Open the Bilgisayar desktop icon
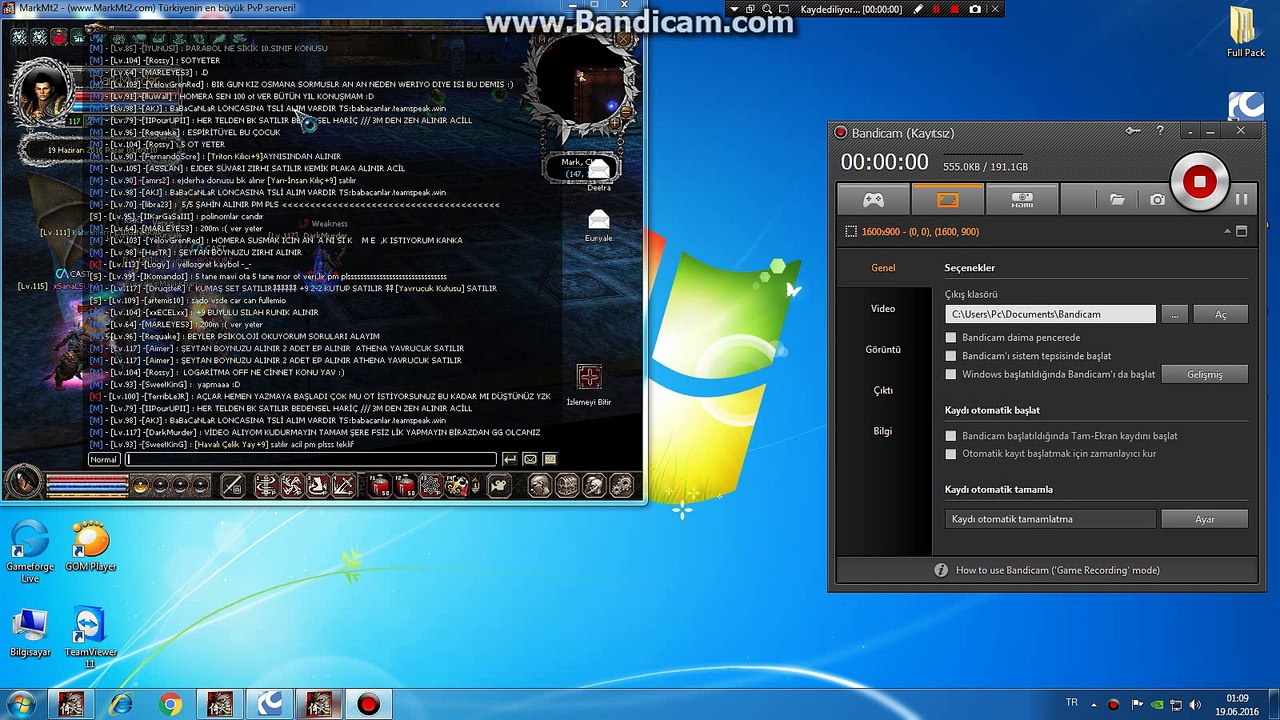The width and height of the screenshot is (1280, 720). point(30,632)
